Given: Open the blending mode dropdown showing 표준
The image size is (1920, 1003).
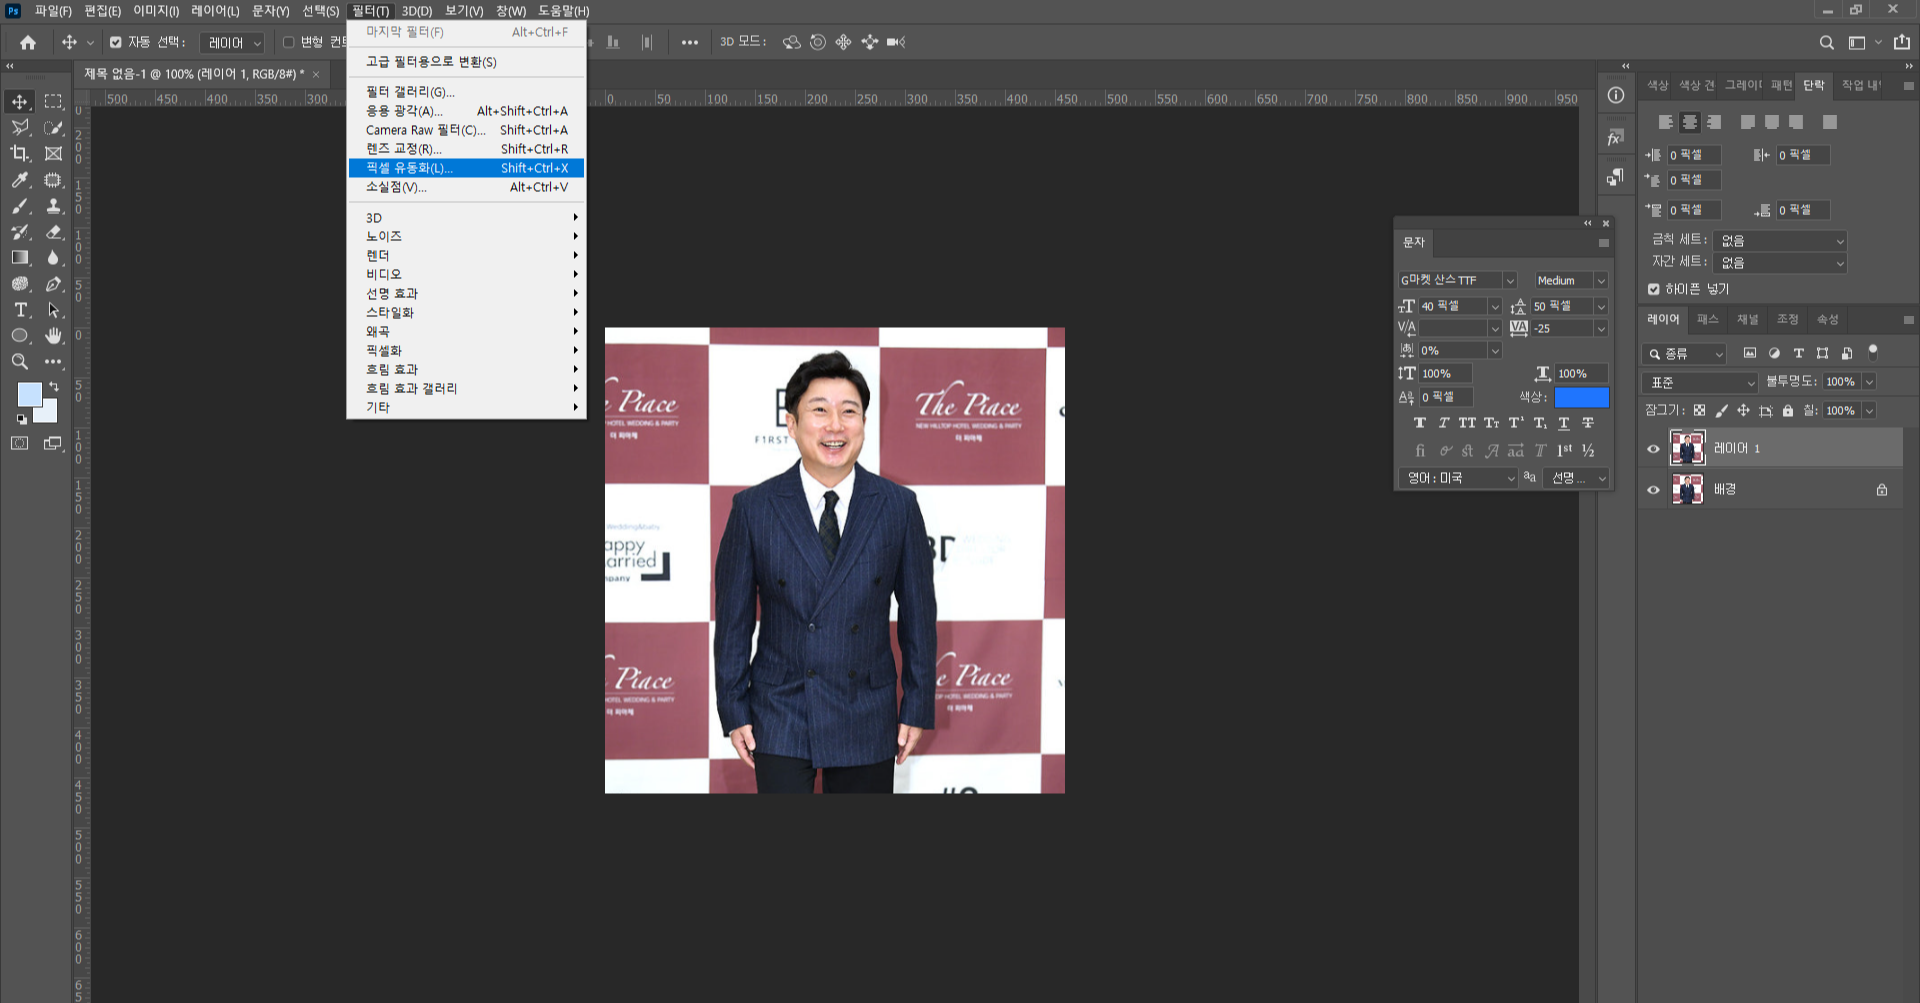Looking at the screenshot, I should click(x=1699, y=381).
